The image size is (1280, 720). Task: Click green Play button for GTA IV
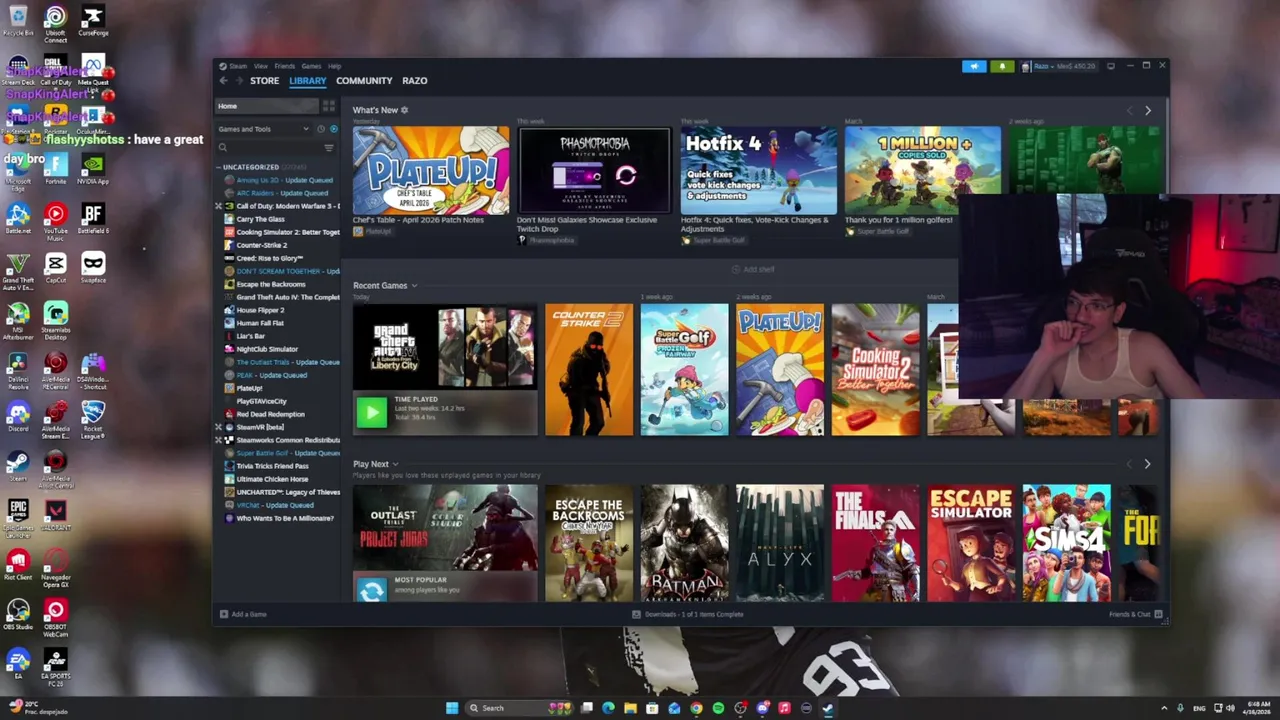tap(371, 412)
